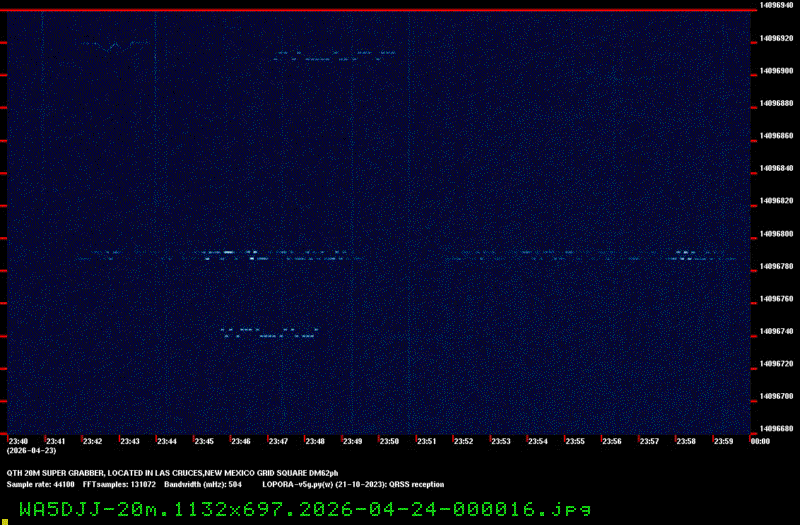Viewport: 800px width, 525px height.
Task: Click the 00:00 end time label
Action: tap(759, 441)
